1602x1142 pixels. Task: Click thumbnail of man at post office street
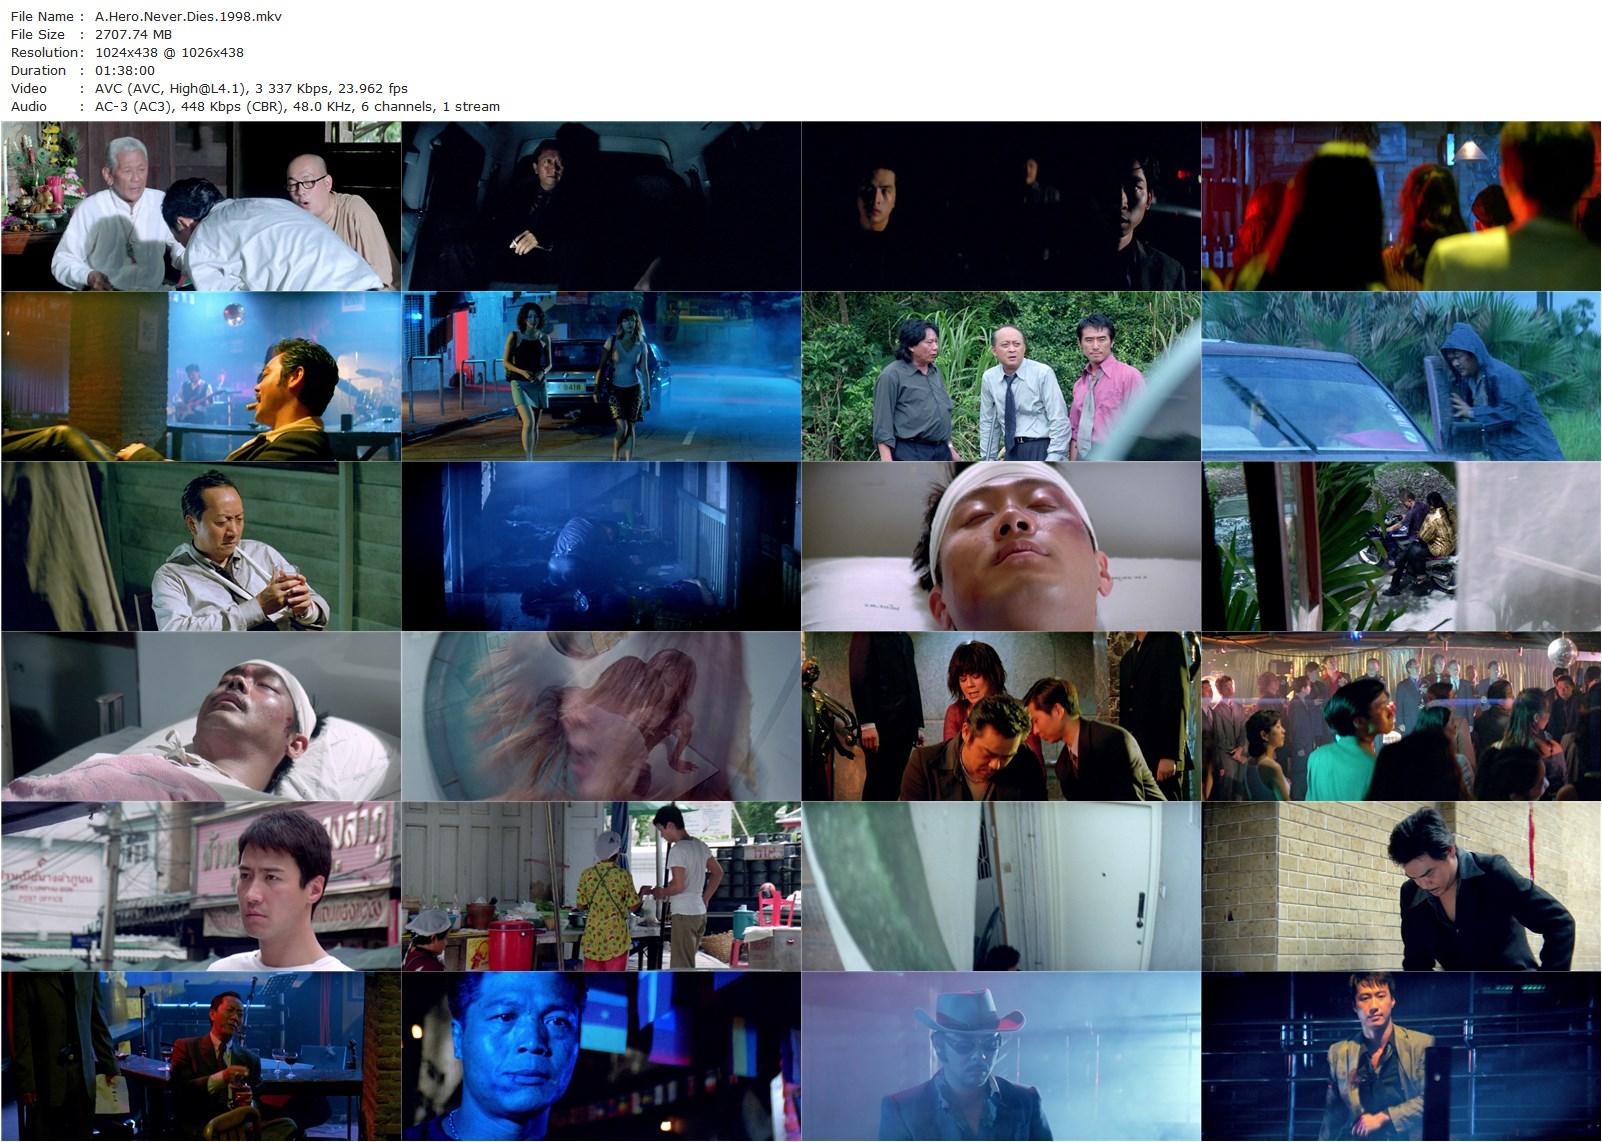click(x=200, y=885)
